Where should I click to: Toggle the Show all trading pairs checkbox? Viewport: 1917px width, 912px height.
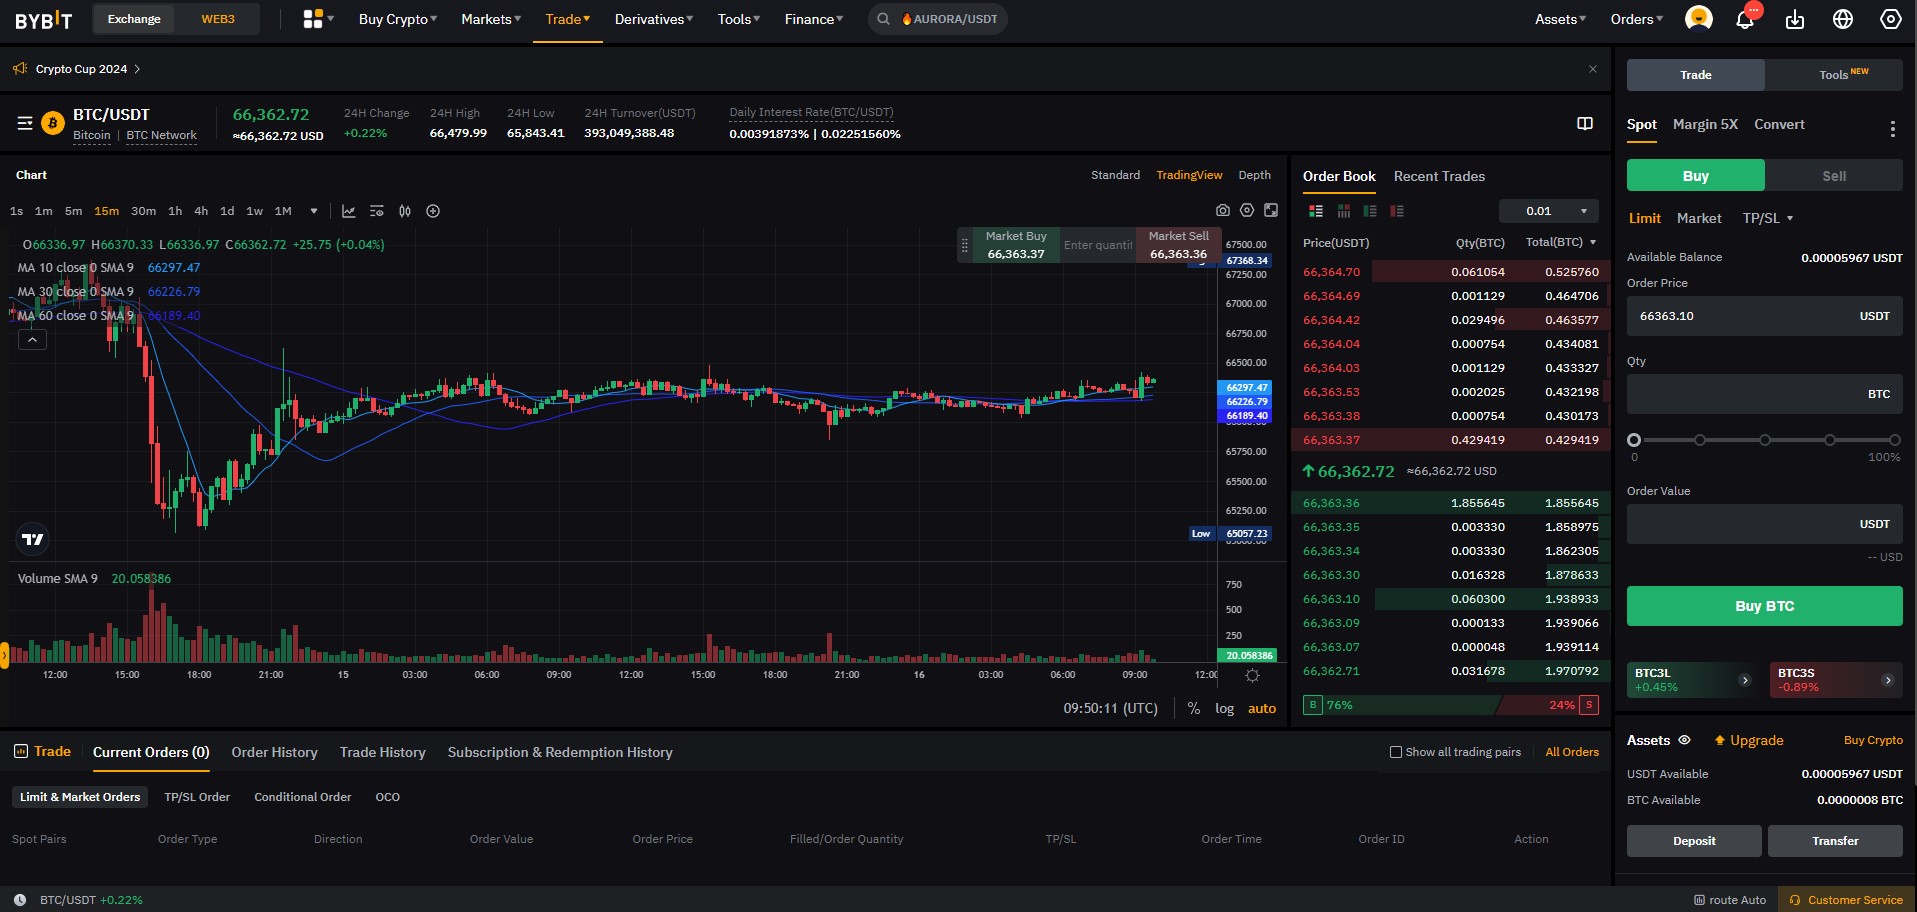coord(1394,752)
